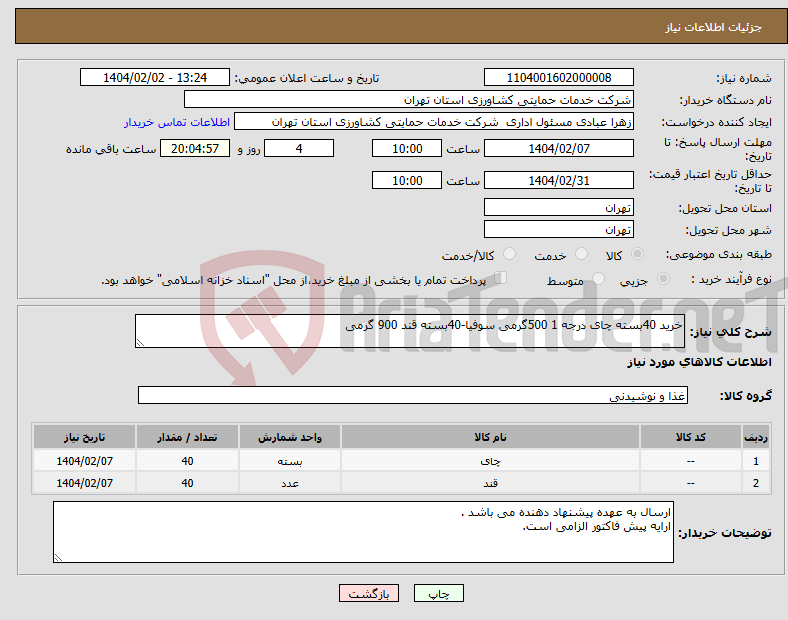Click the تاریخ نیاز column header
The image size is (788, 620).
(84, 437)
